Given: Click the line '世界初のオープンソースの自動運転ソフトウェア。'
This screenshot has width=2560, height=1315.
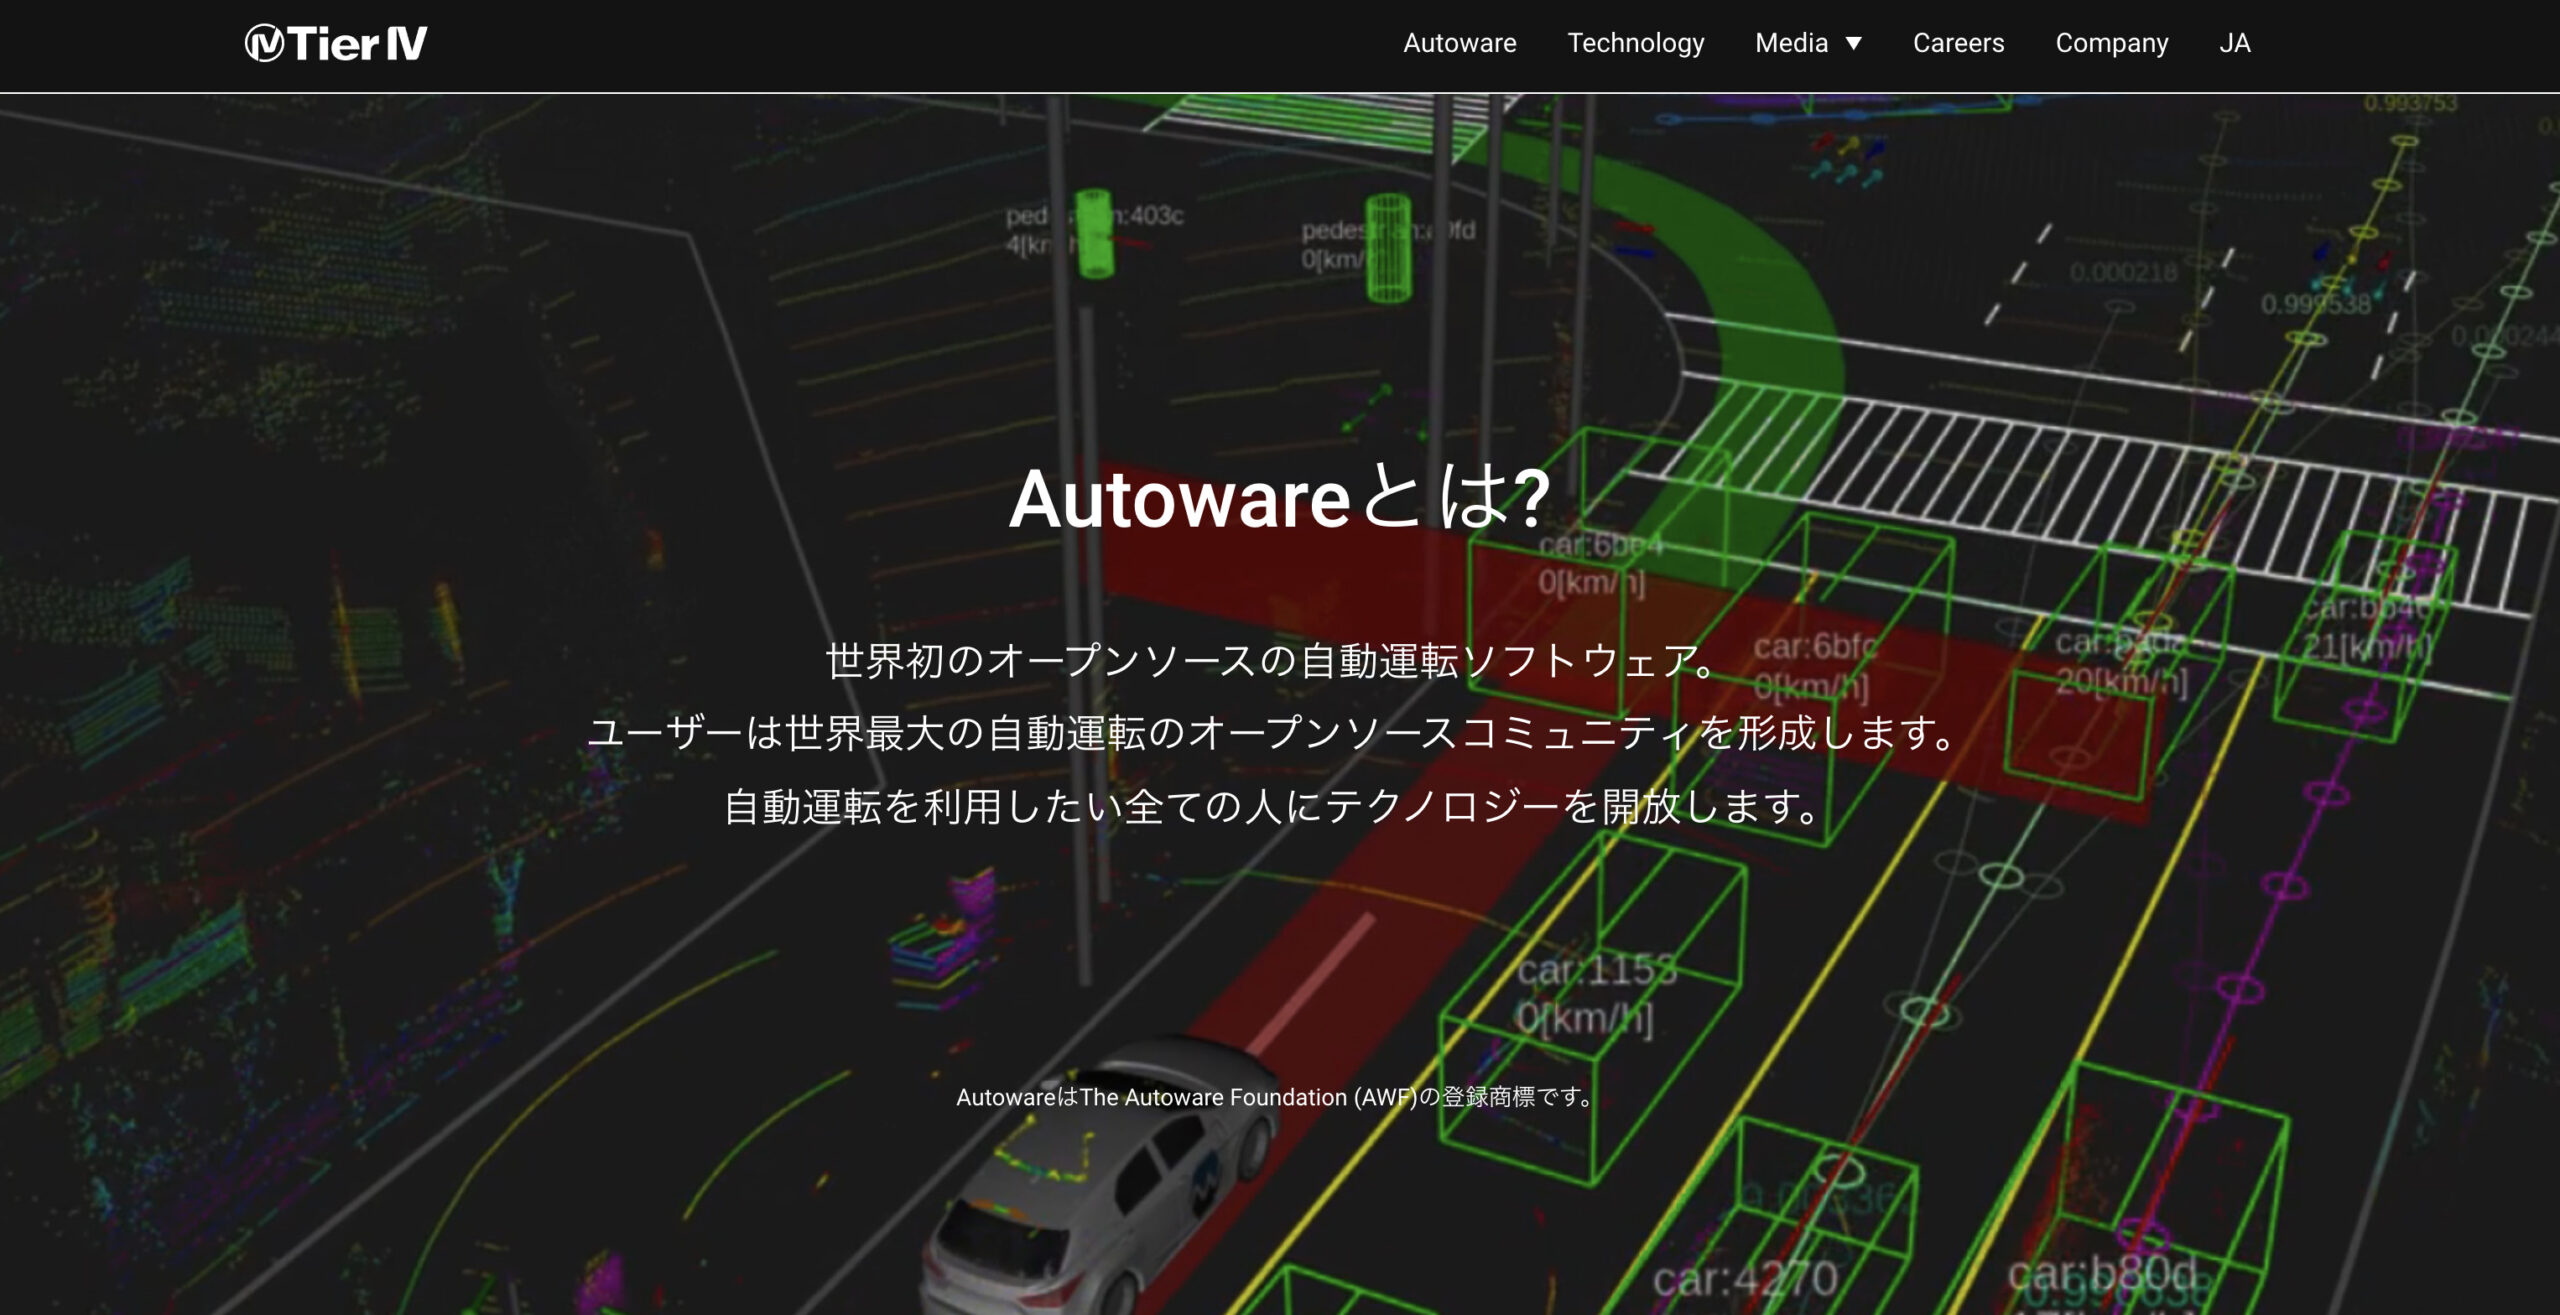Looking at the screenshot, I should (1272, 661).
